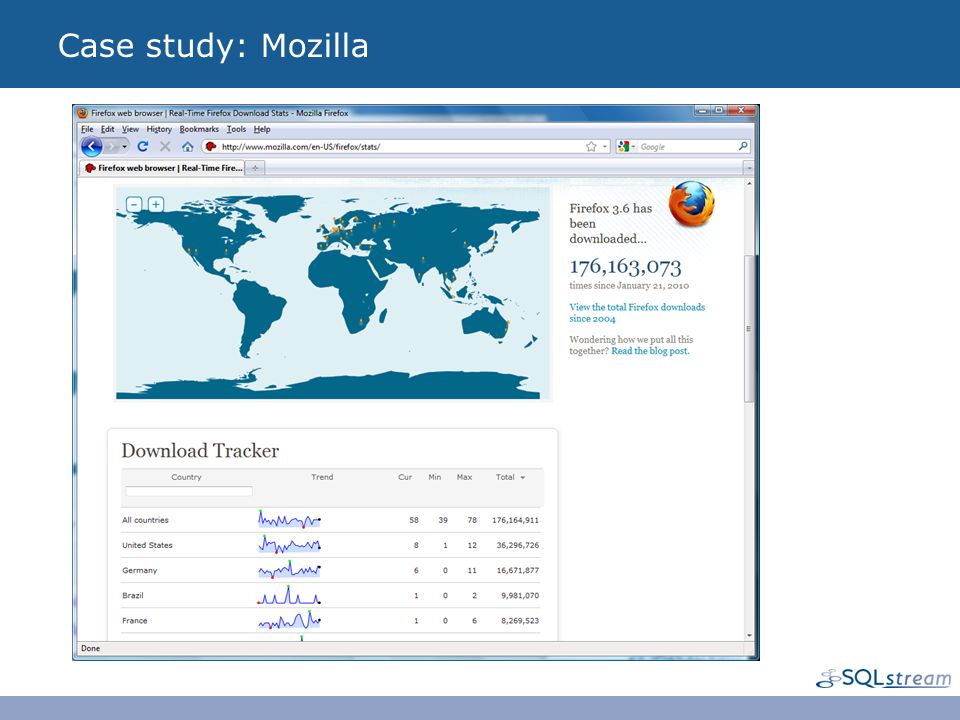
Task: Click the scrollbar up arrow
Action: click(x=749, y=184)
